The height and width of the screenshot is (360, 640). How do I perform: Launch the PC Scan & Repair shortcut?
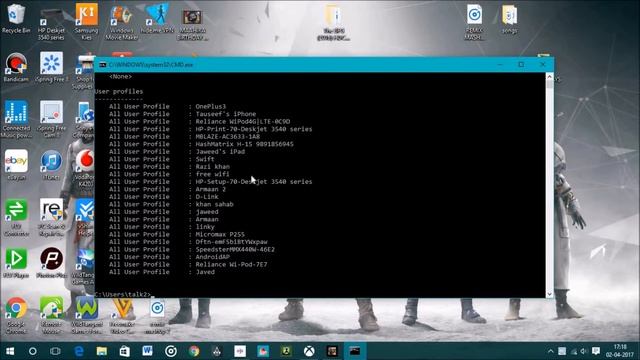point(51,217)
